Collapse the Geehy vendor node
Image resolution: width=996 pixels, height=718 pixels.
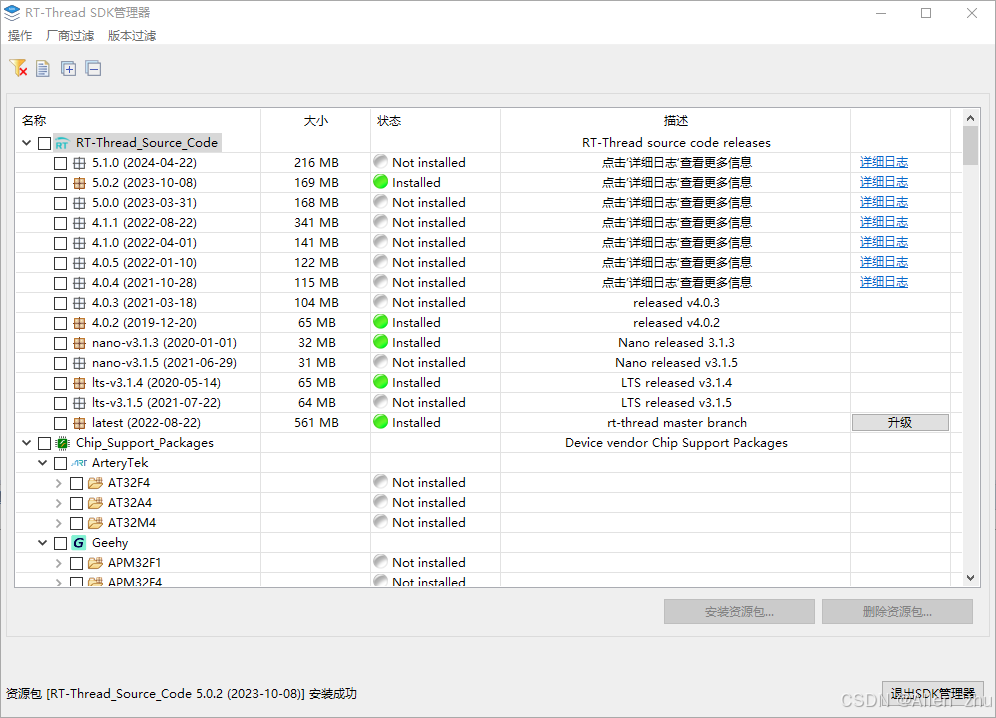43,543
